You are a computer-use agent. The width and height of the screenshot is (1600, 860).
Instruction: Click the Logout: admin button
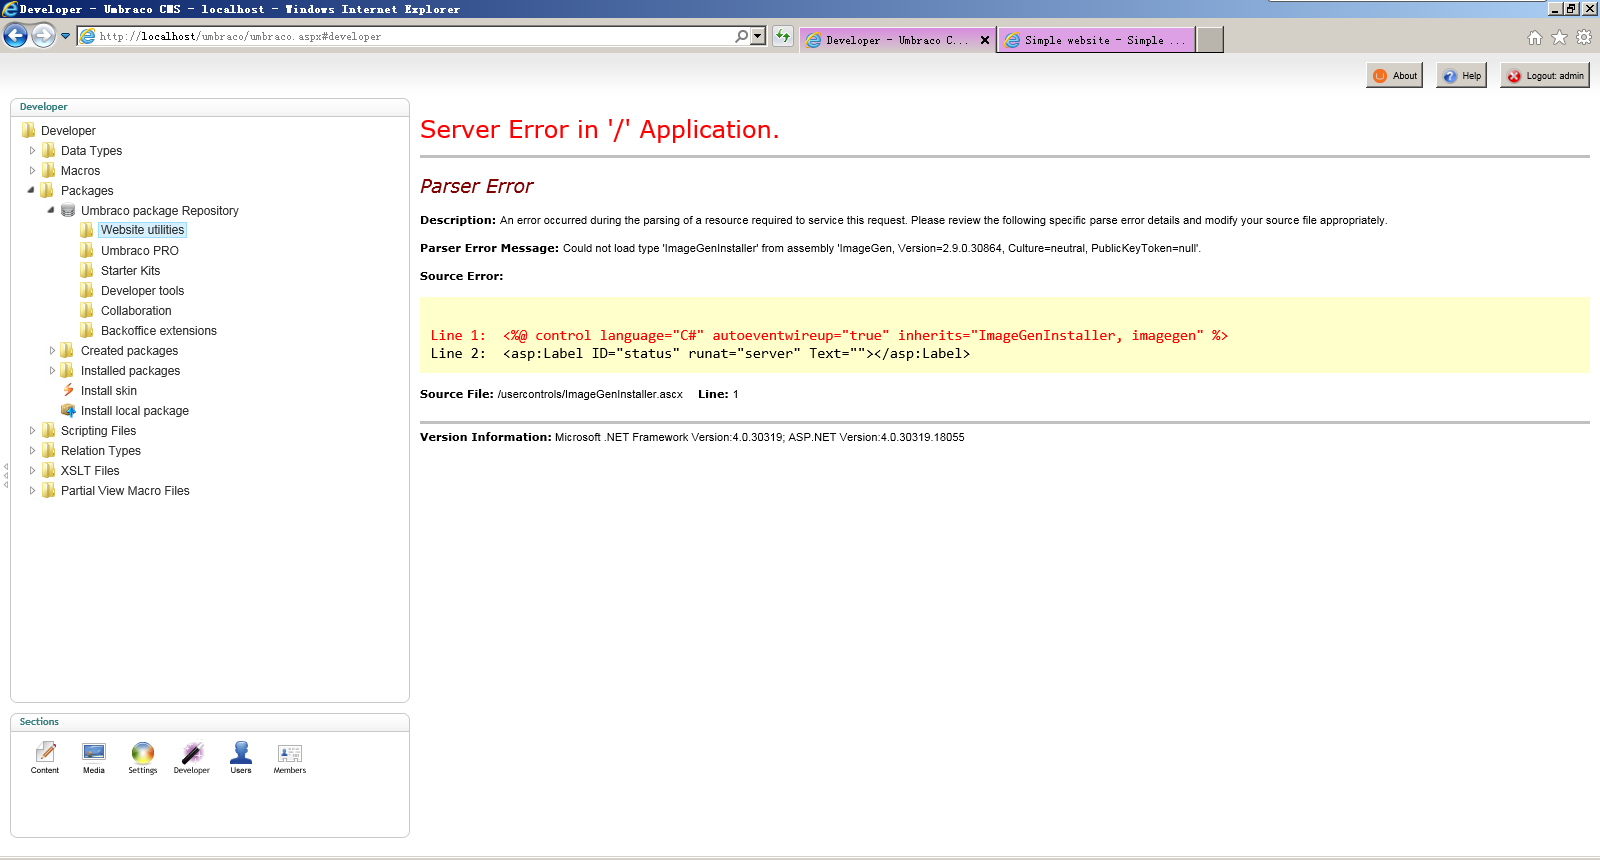tap(1544, 76)
